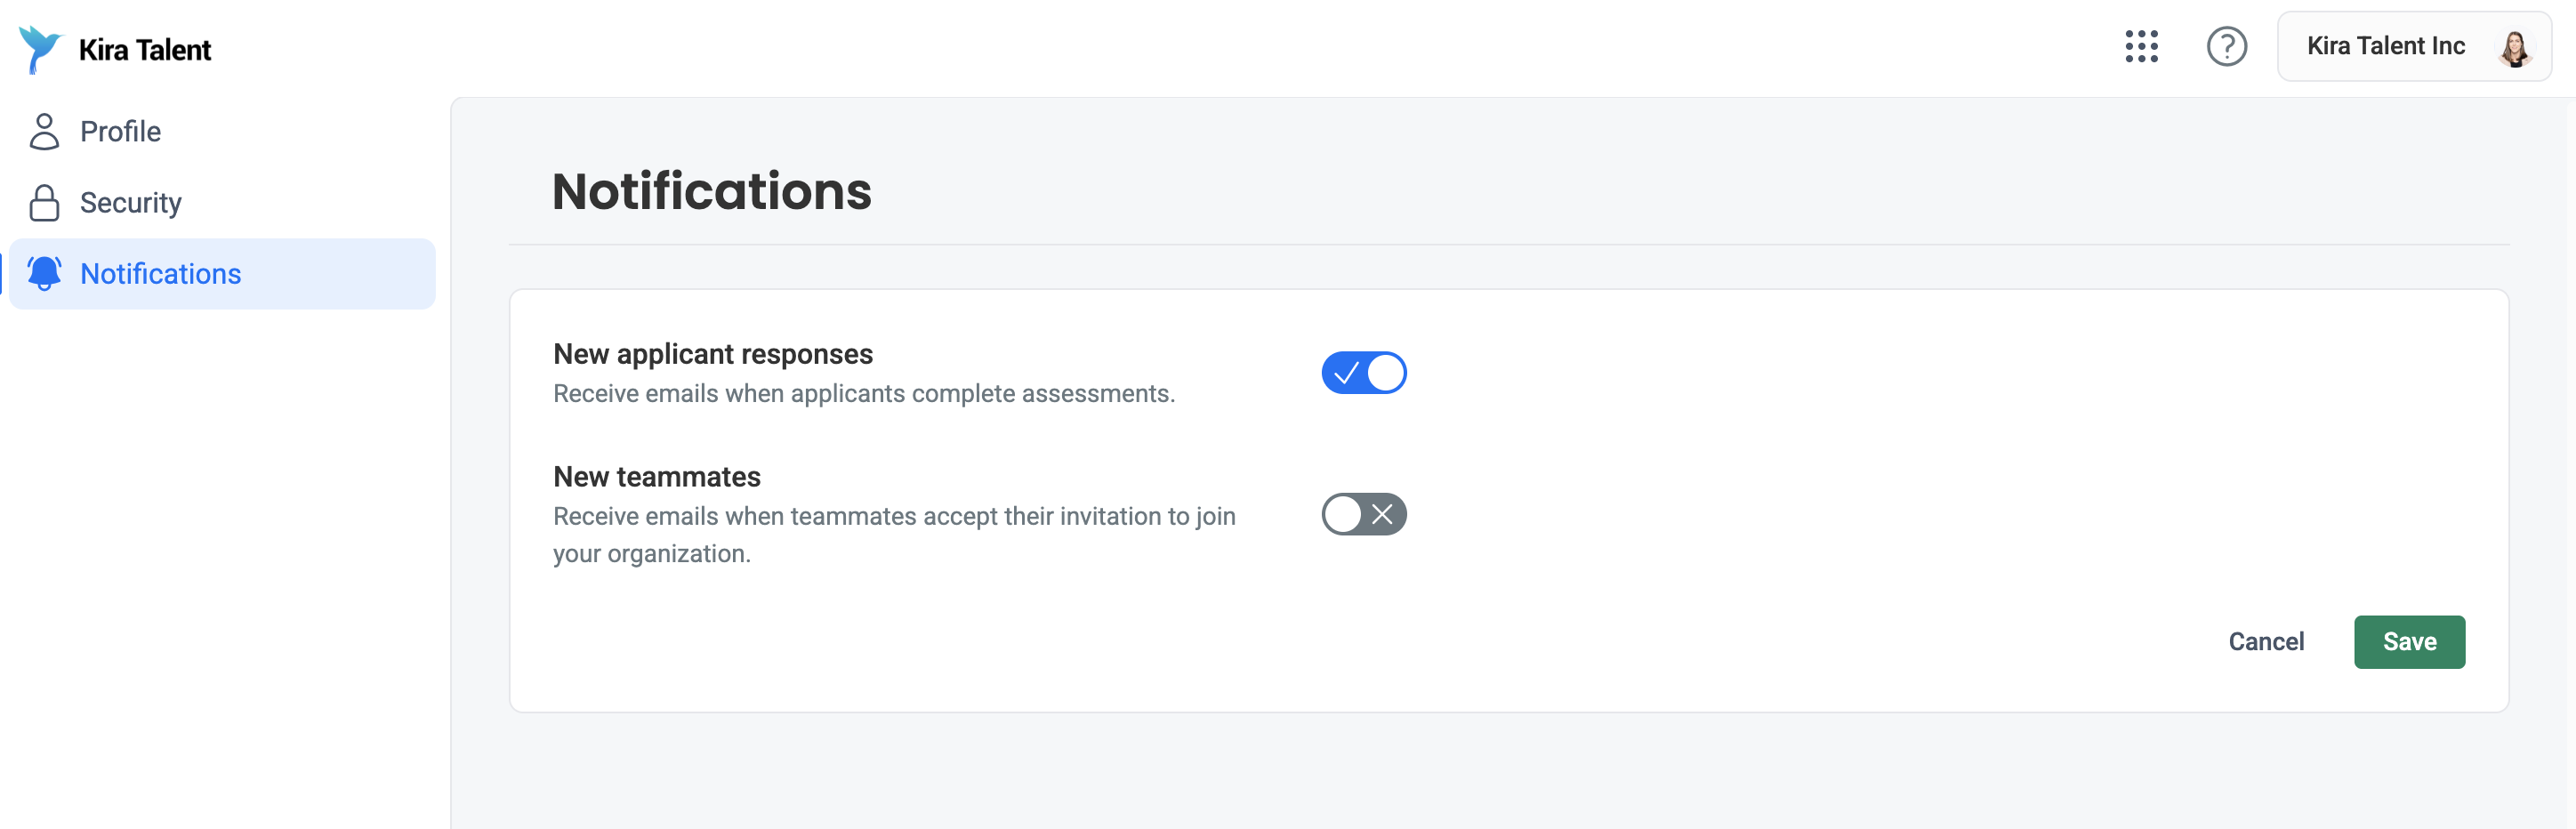This screenshot has height=829, width=2576.
Task: Click the Profile person icon
Action: point(44,131)
